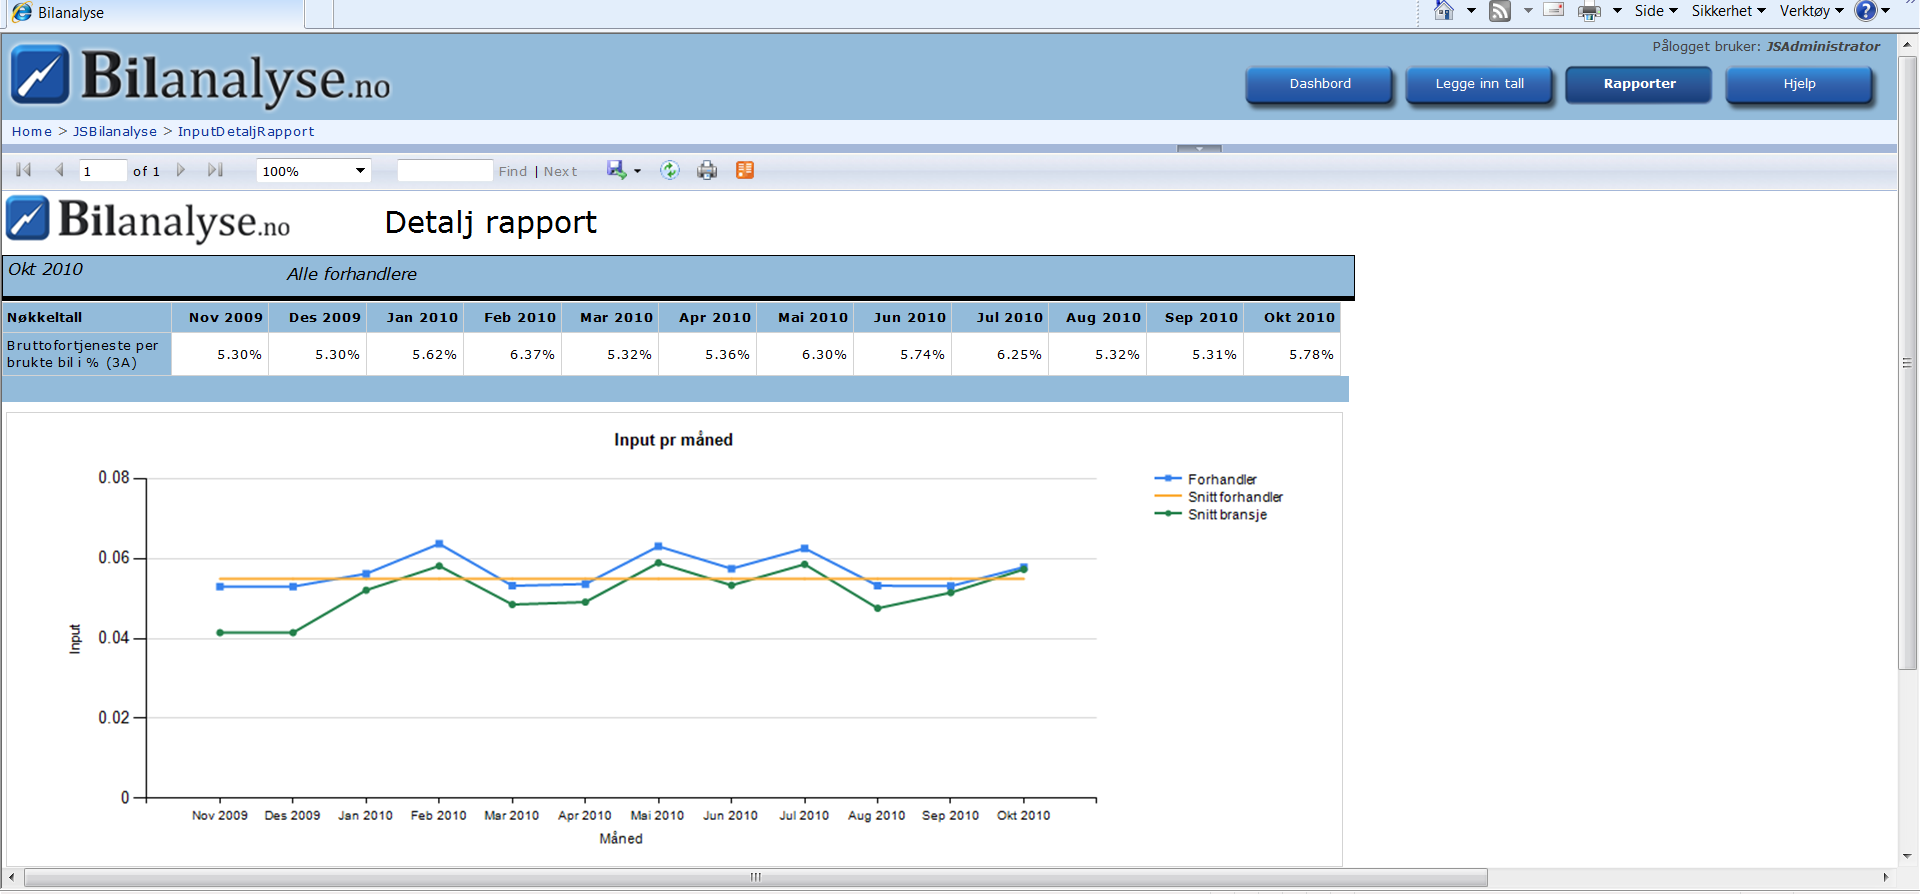The image size is (1920, 894).
Task: Click the export save icon
Action: 616,170
